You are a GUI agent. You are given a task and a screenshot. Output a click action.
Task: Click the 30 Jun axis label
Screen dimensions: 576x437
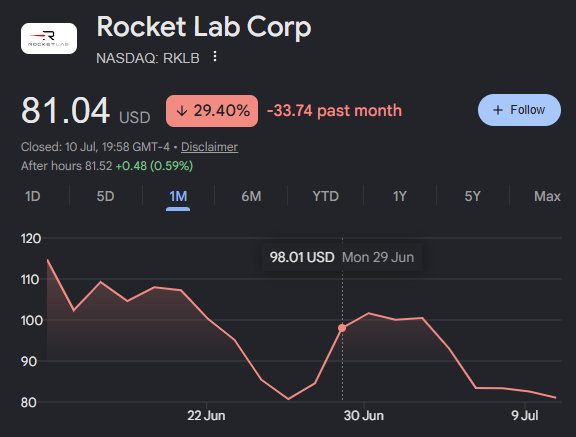[x=364, y=416]
